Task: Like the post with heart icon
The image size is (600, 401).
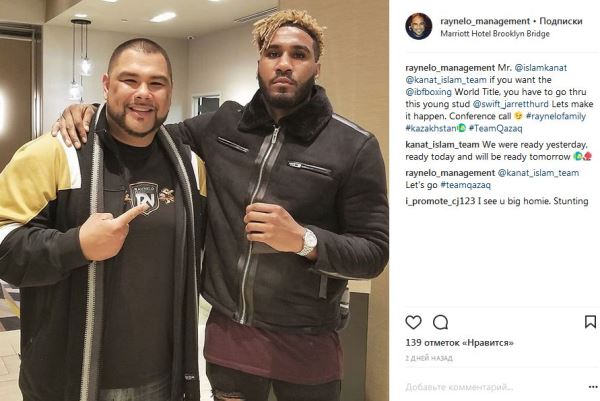Action: pyautogui.click(x=413, y=322)
